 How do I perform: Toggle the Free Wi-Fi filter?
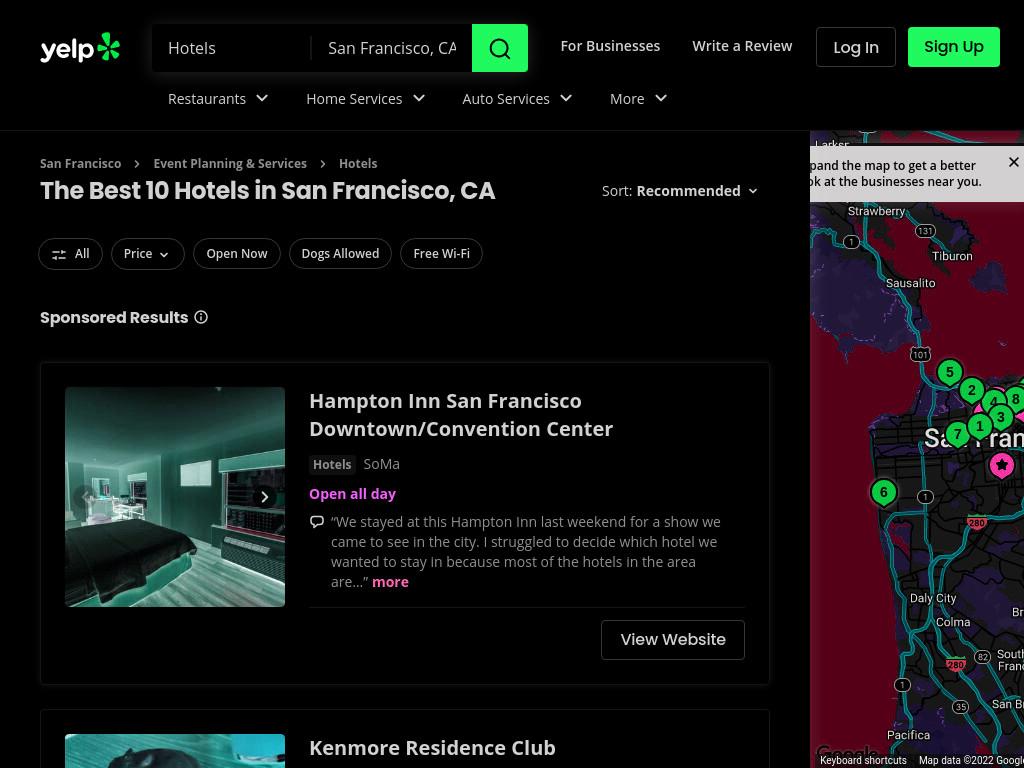tap(441, 254)
